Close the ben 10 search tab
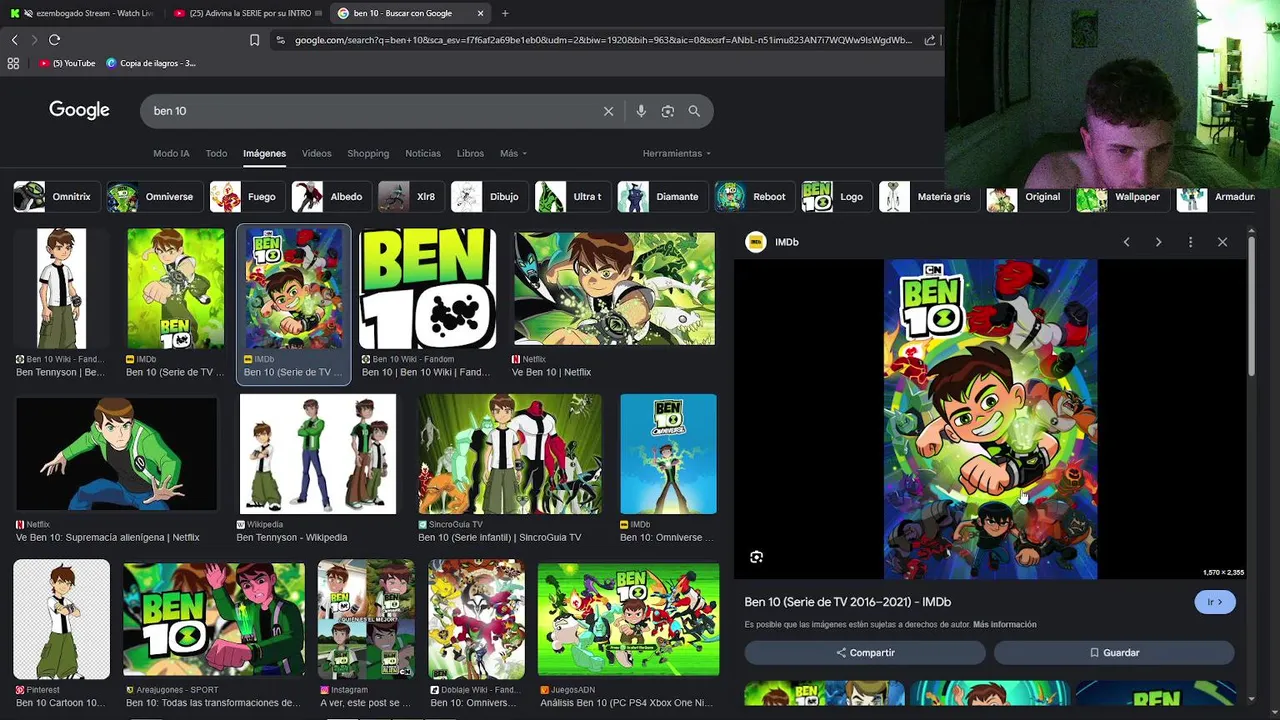Screen dimensions: 1280x720 pyautogui.click(x=480, y=13)
